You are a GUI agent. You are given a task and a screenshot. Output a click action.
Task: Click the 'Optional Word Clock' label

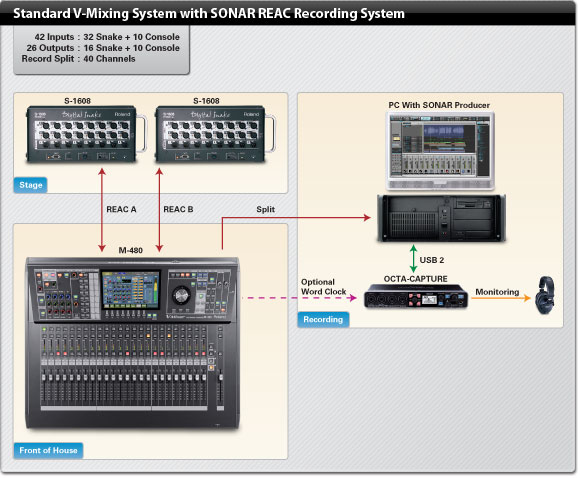(324, 287)
